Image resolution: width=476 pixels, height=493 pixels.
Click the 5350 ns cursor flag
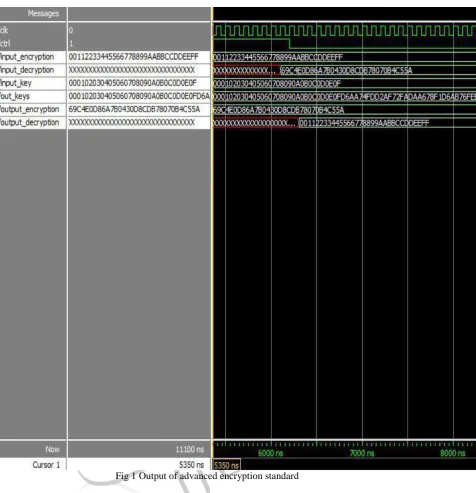click(x=227, y=465)
